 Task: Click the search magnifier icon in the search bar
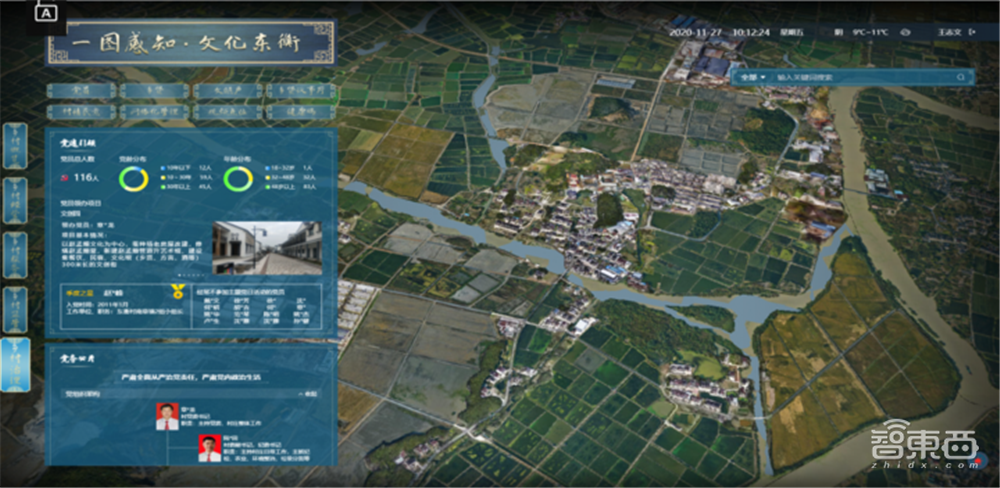pos(961,76)
